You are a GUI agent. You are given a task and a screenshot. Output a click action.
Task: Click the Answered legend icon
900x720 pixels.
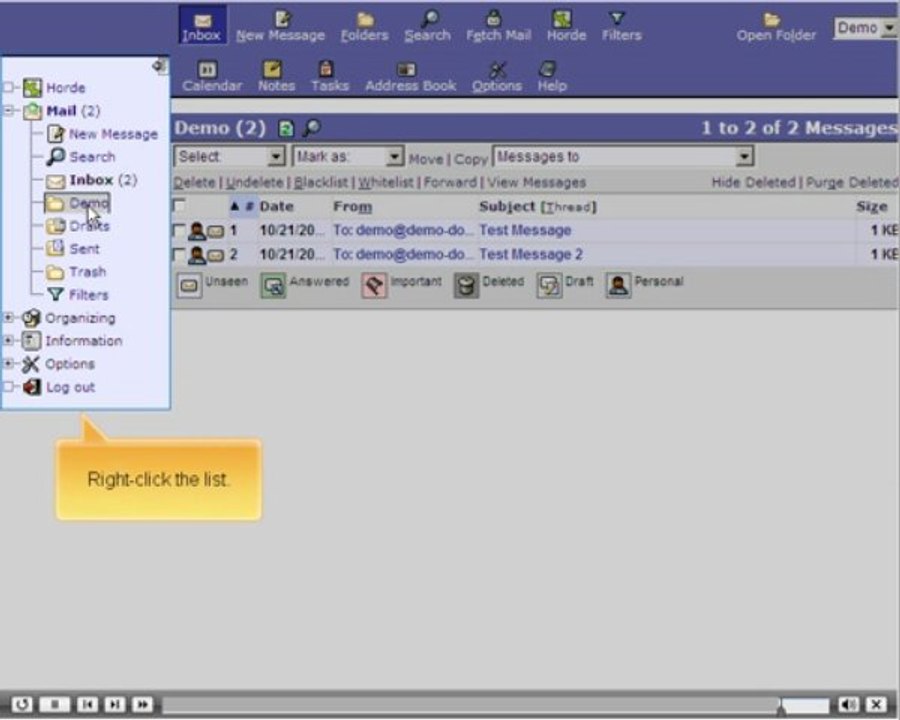pos(273,285)
